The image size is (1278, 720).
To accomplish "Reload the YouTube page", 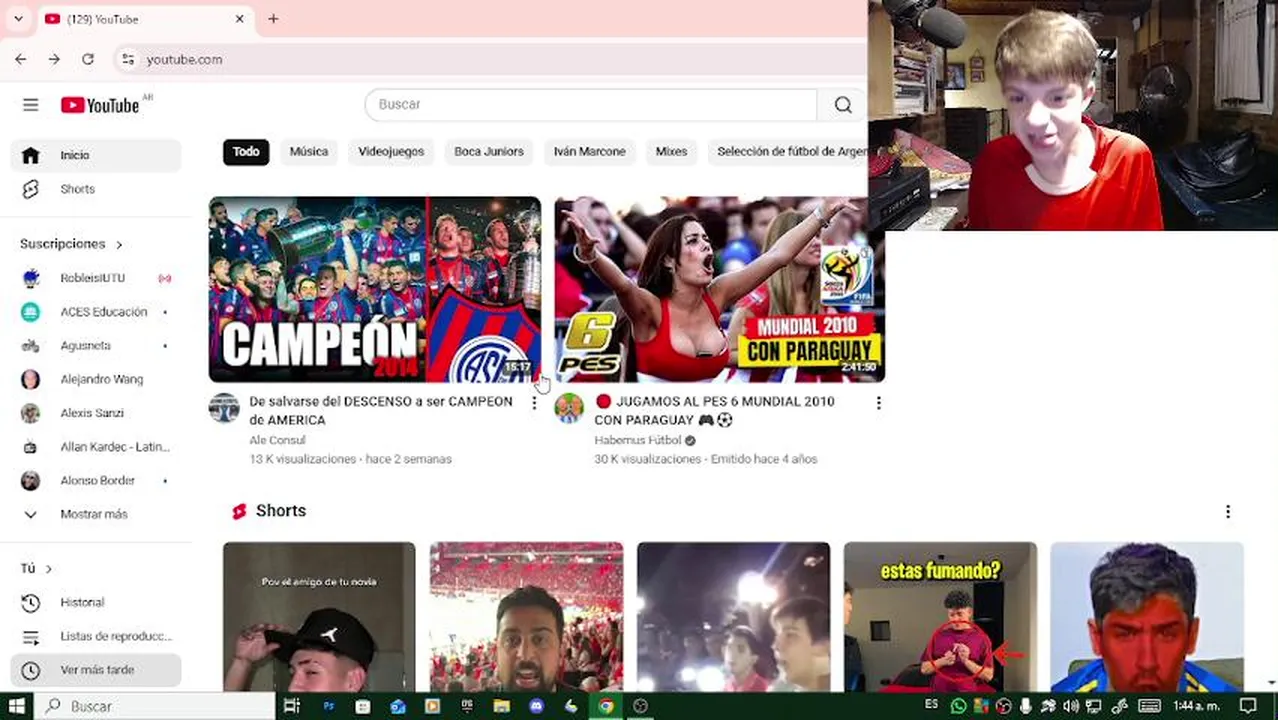I will pos(88,60).
